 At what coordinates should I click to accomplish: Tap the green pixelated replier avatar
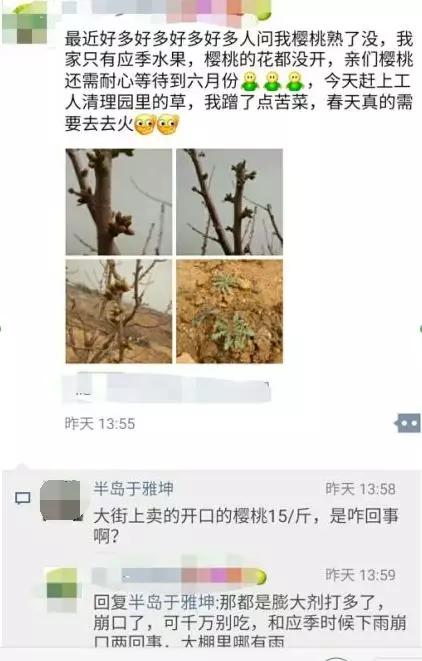tap(62, 589)
